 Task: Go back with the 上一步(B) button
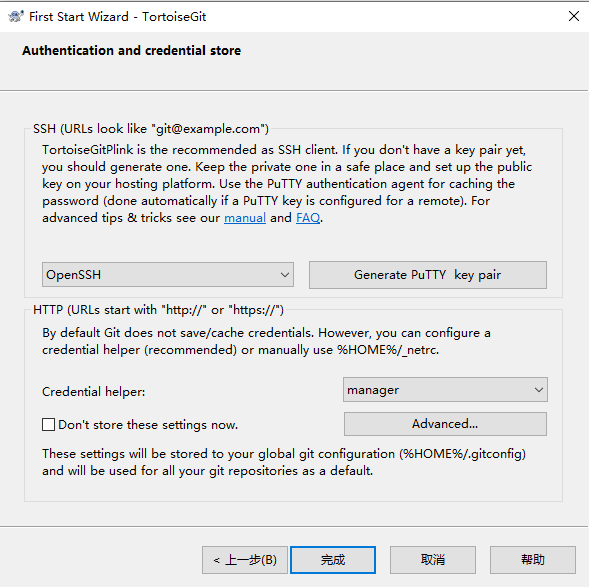click(x=245, y=560)
